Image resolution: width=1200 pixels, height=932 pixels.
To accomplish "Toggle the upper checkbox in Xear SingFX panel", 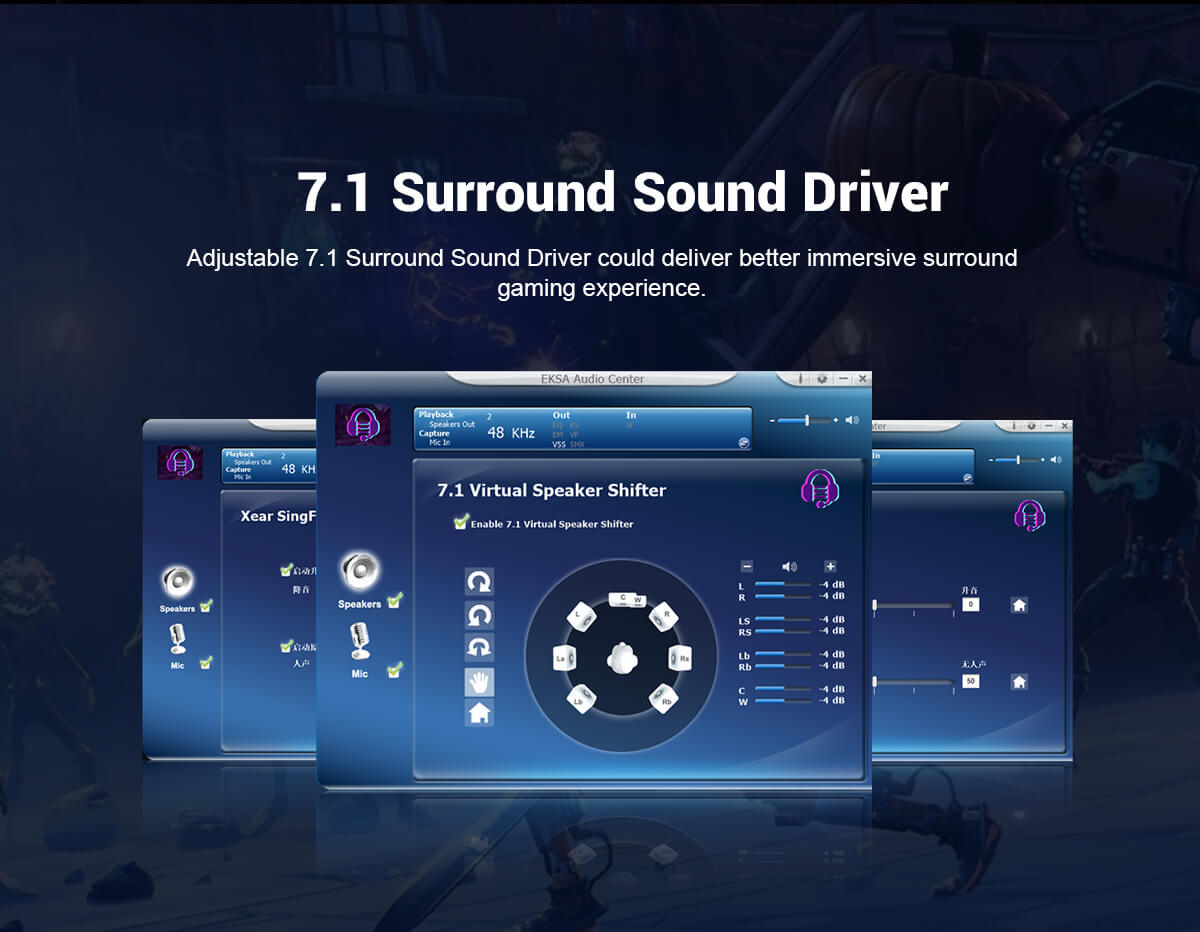I will [x=287, y=570].
